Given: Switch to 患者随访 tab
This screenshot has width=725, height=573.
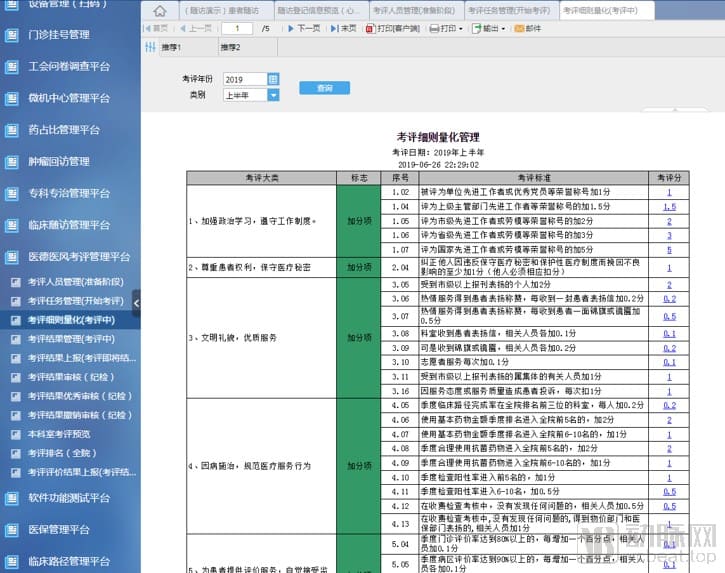Looking at the screenshot, I should tap(227, 11).
